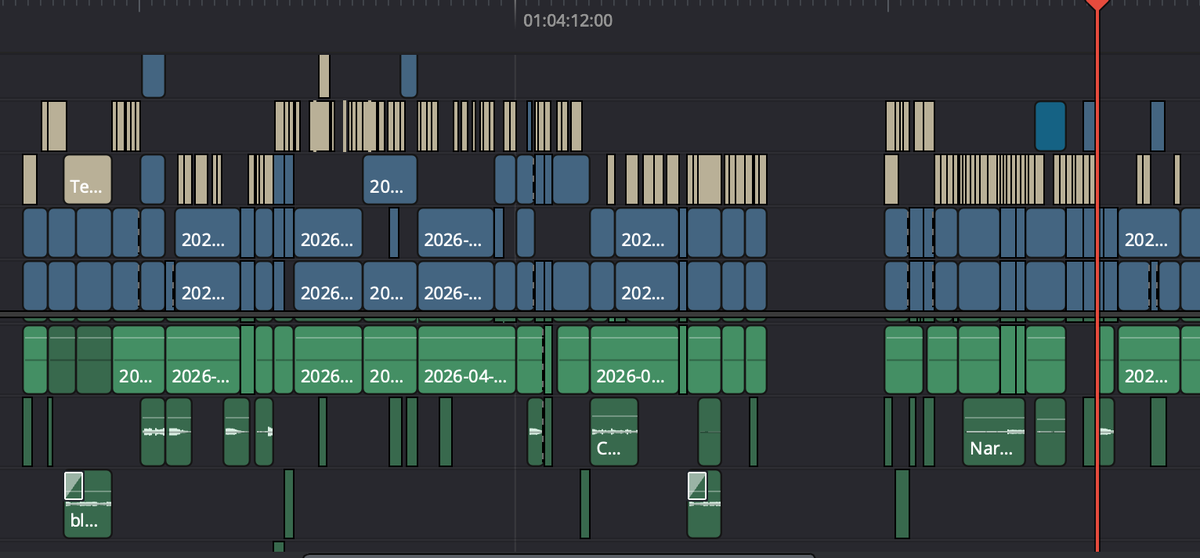Image resolution: width=1200 pixels, height=558 pixels.
Task: Select the 'bl...' audio clip
Action: point(88,504)
